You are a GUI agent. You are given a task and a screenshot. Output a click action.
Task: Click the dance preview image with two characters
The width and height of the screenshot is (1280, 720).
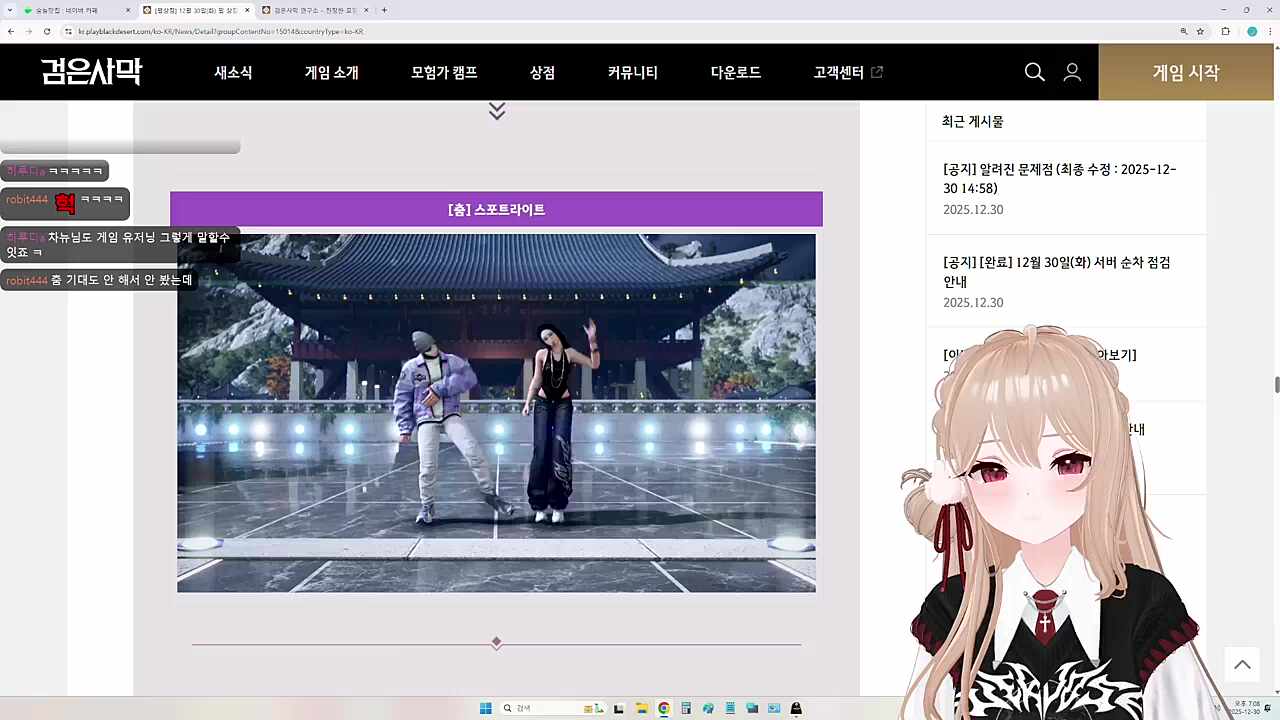[x=496, y=413]
